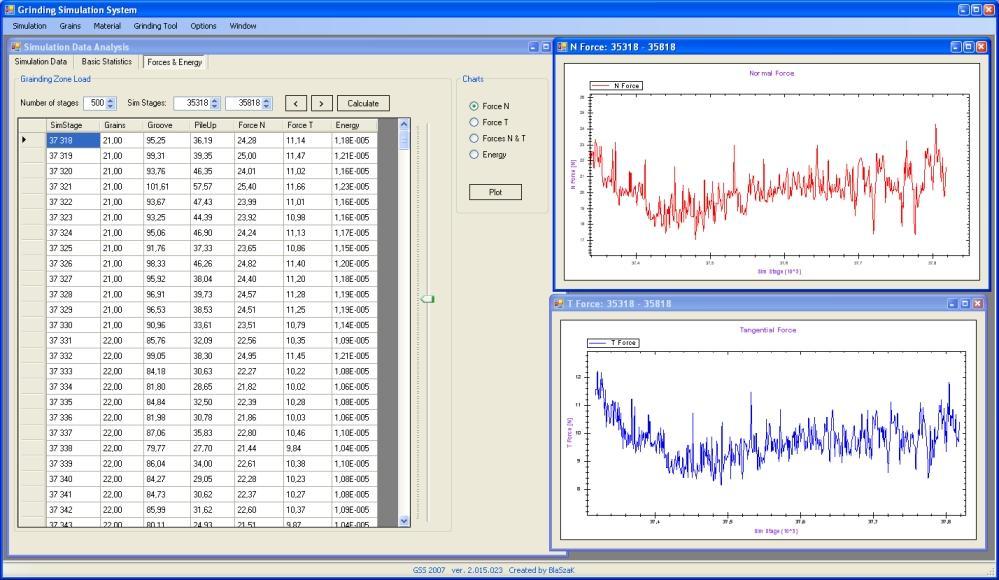The height and width of the screenshot is (580, 999).
Task: Decrease end sim stage 35818 with down arrow
Action: 267,106
